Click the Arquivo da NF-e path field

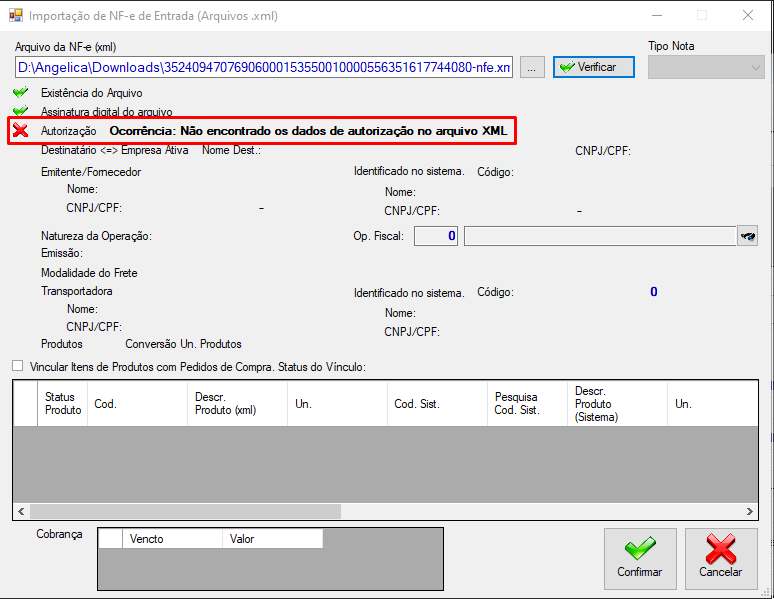pos(264,67)
